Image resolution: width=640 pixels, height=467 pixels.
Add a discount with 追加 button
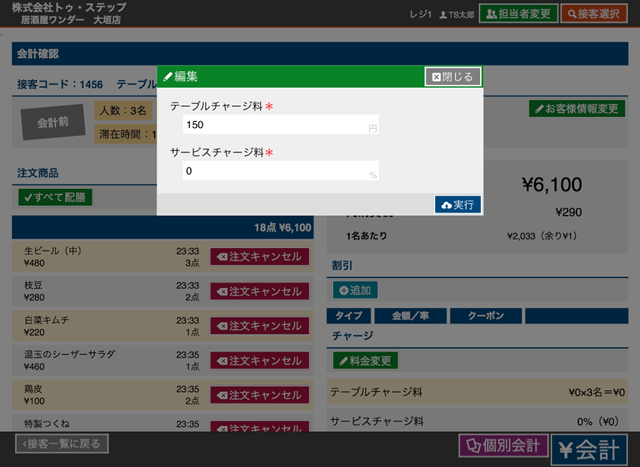click(x=354, y=290)
